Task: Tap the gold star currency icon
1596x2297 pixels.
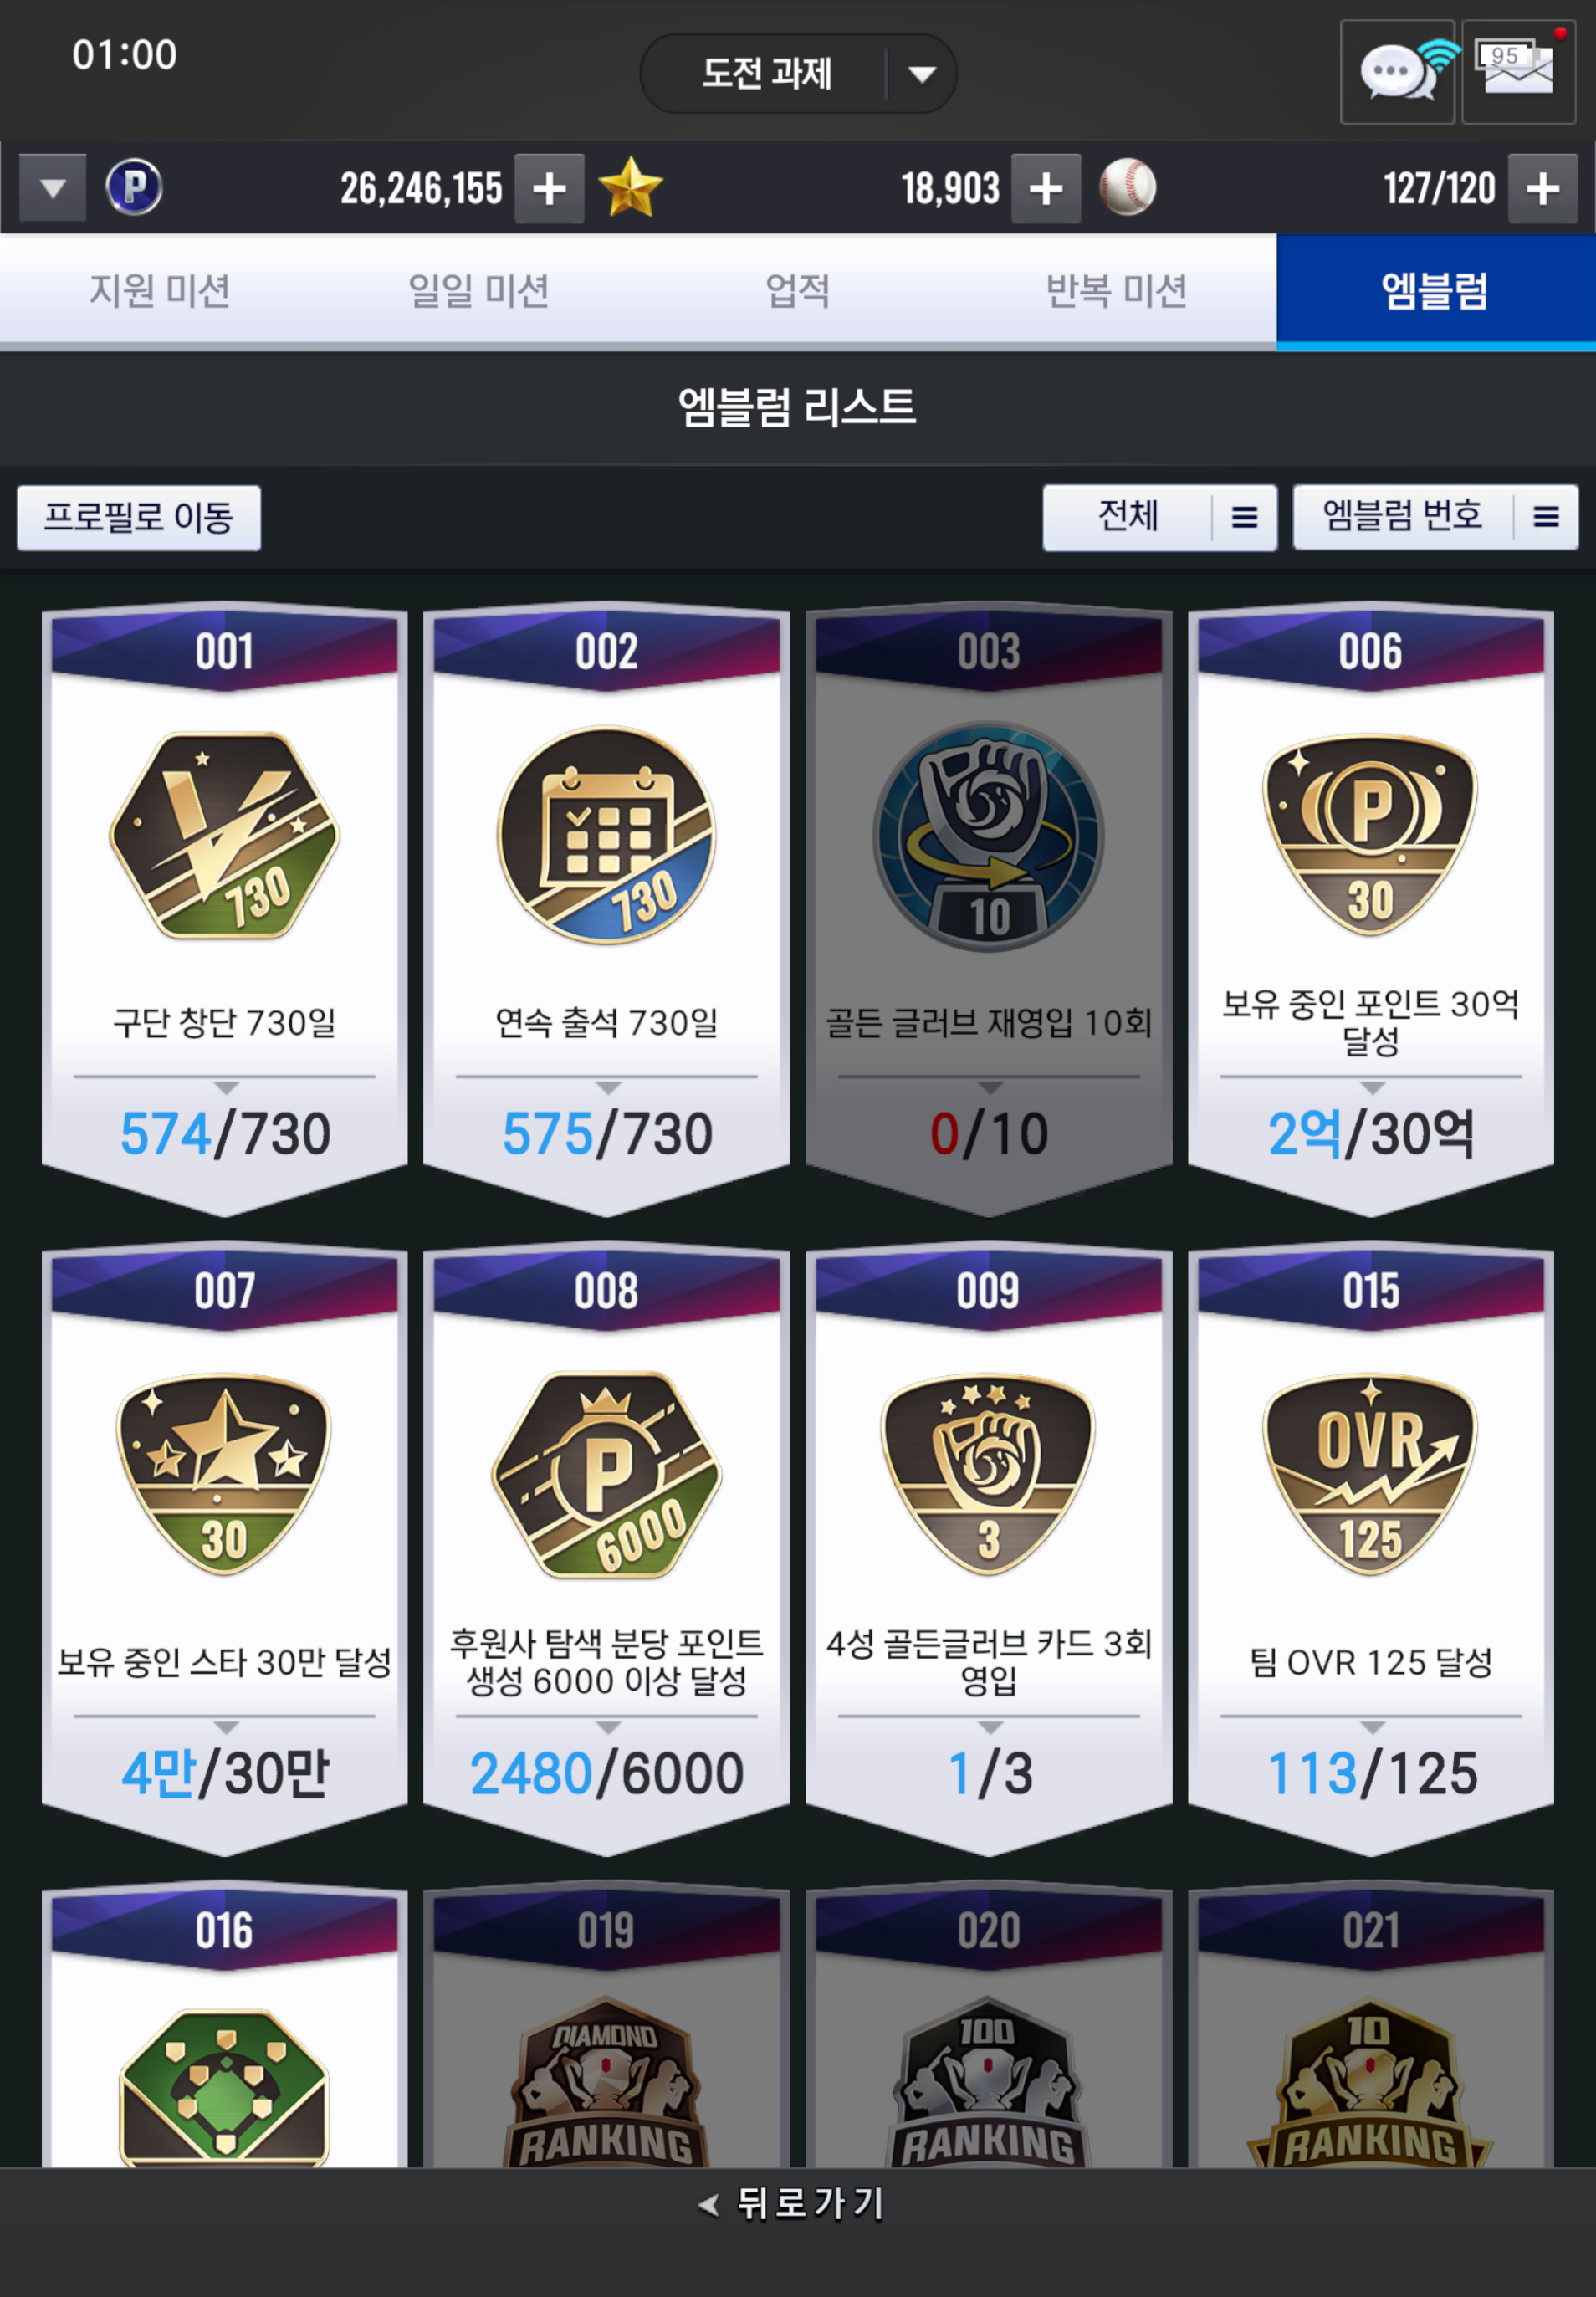Action: tap(630, 187)
